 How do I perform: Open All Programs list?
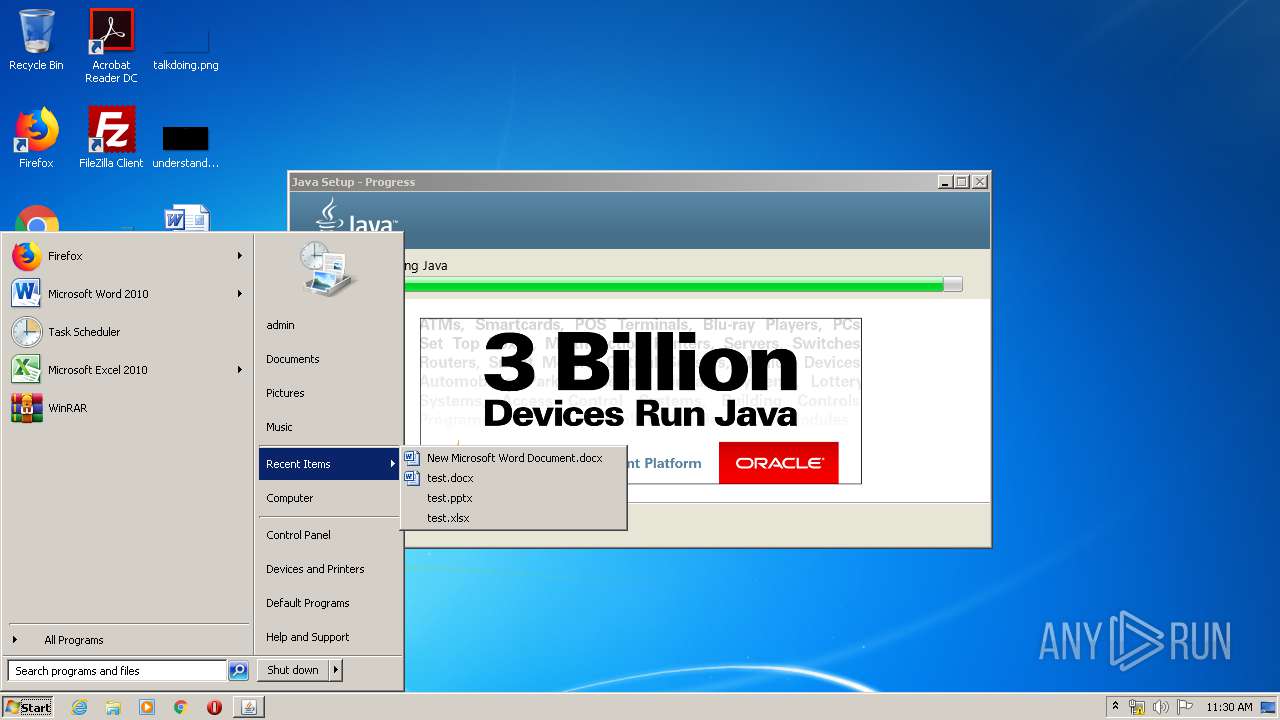pyautogui.click(x=127, y=640)
